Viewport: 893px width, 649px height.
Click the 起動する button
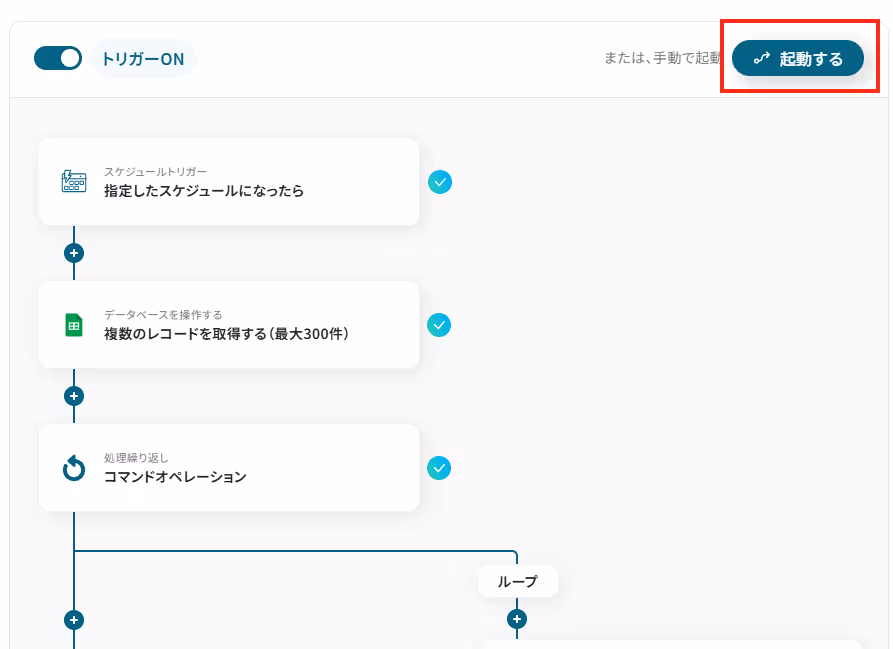point(797,58)
